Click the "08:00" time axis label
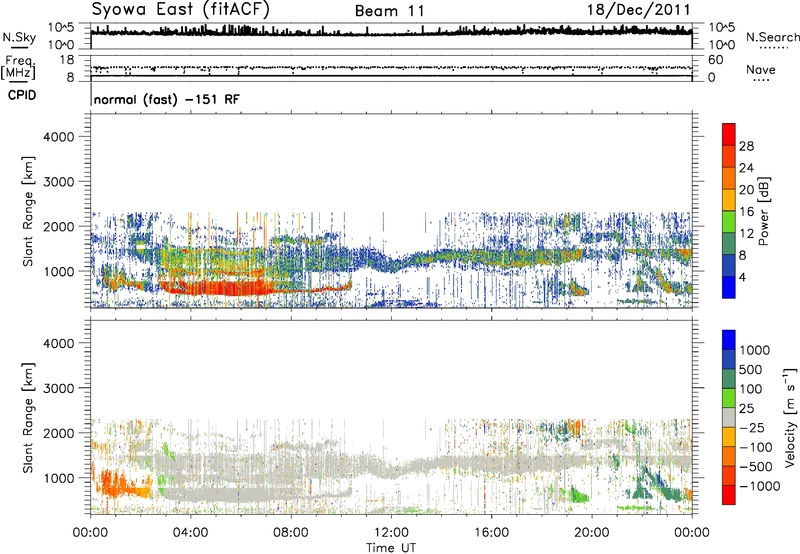 point(291,533)
